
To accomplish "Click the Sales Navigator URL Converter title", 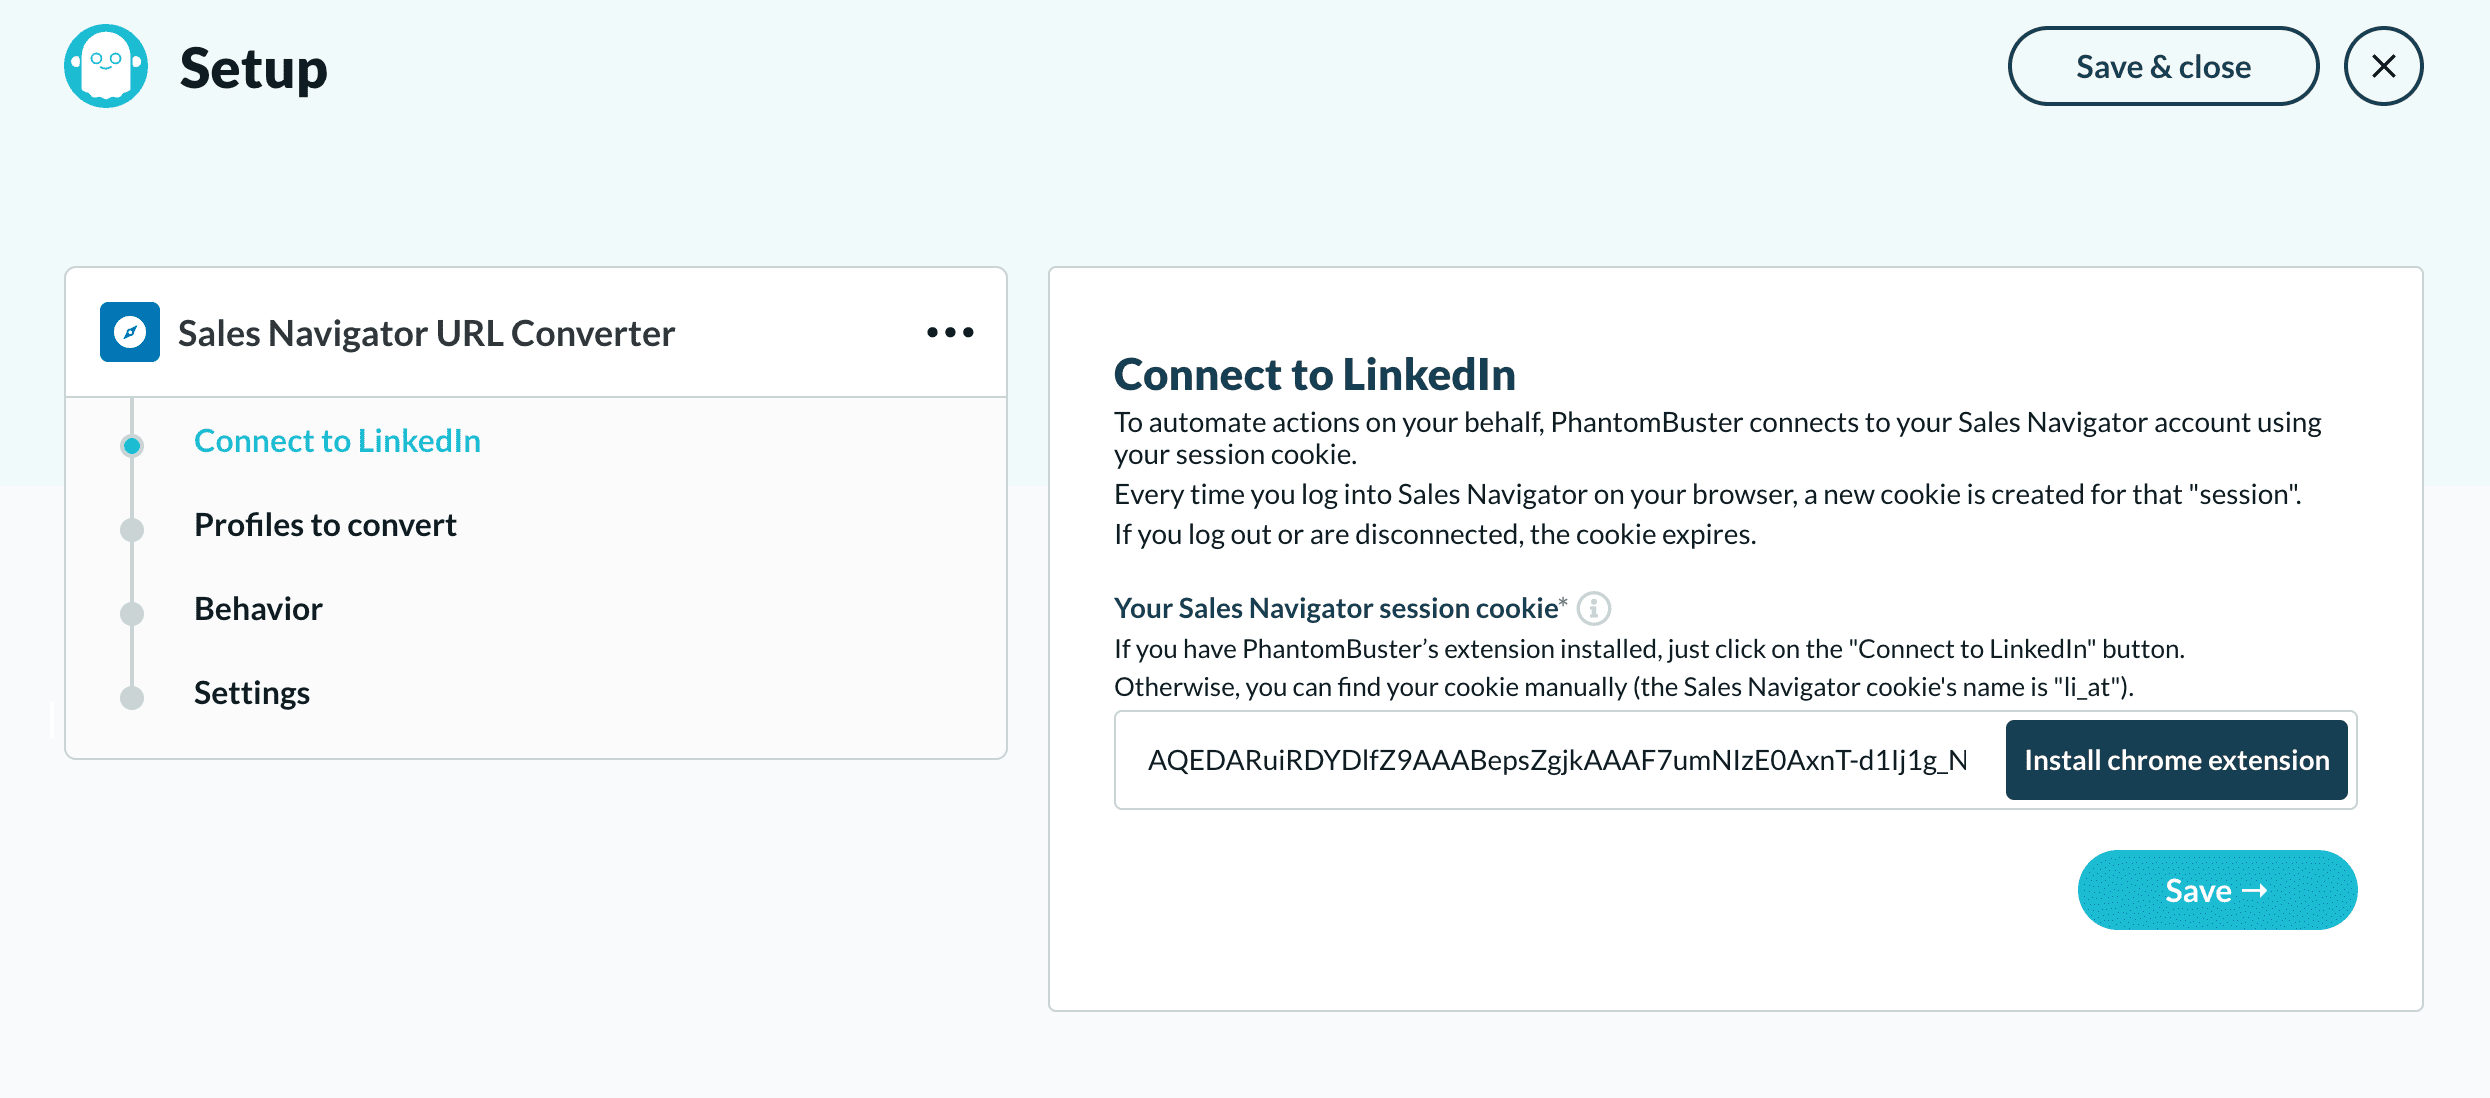I will (426, 333).
